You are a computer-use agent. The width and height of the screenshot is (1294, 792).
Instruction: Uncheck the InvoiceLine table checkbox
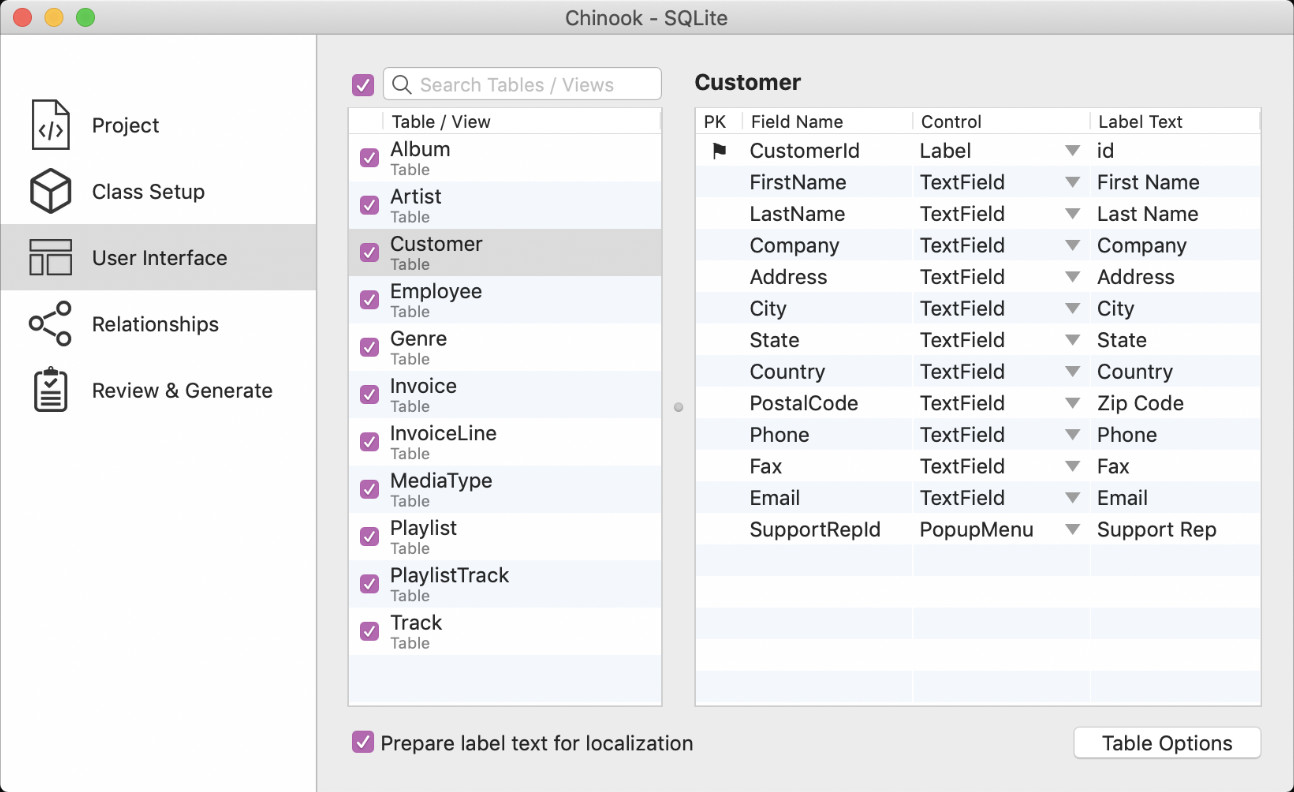(x=370, y=442)
